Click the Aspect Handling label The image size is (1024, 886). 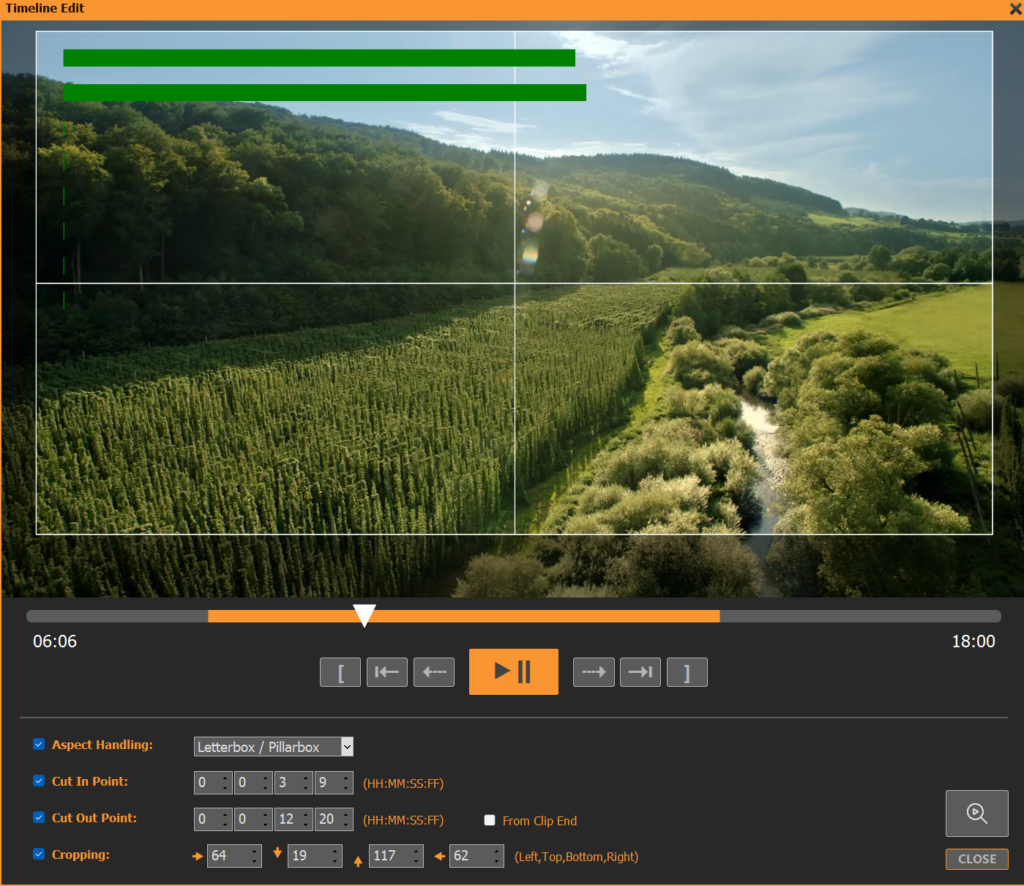(103, 744)
